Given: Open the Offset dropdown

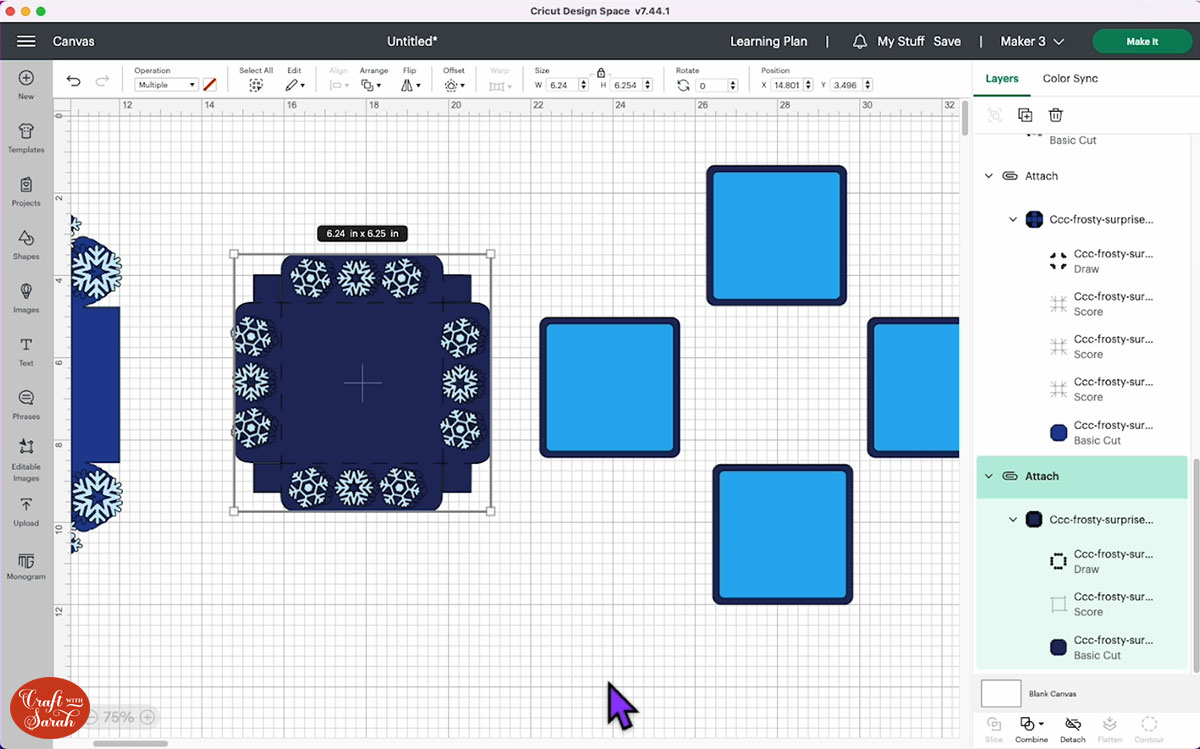Looking at the screenshot, I should [x=454, y=85].
